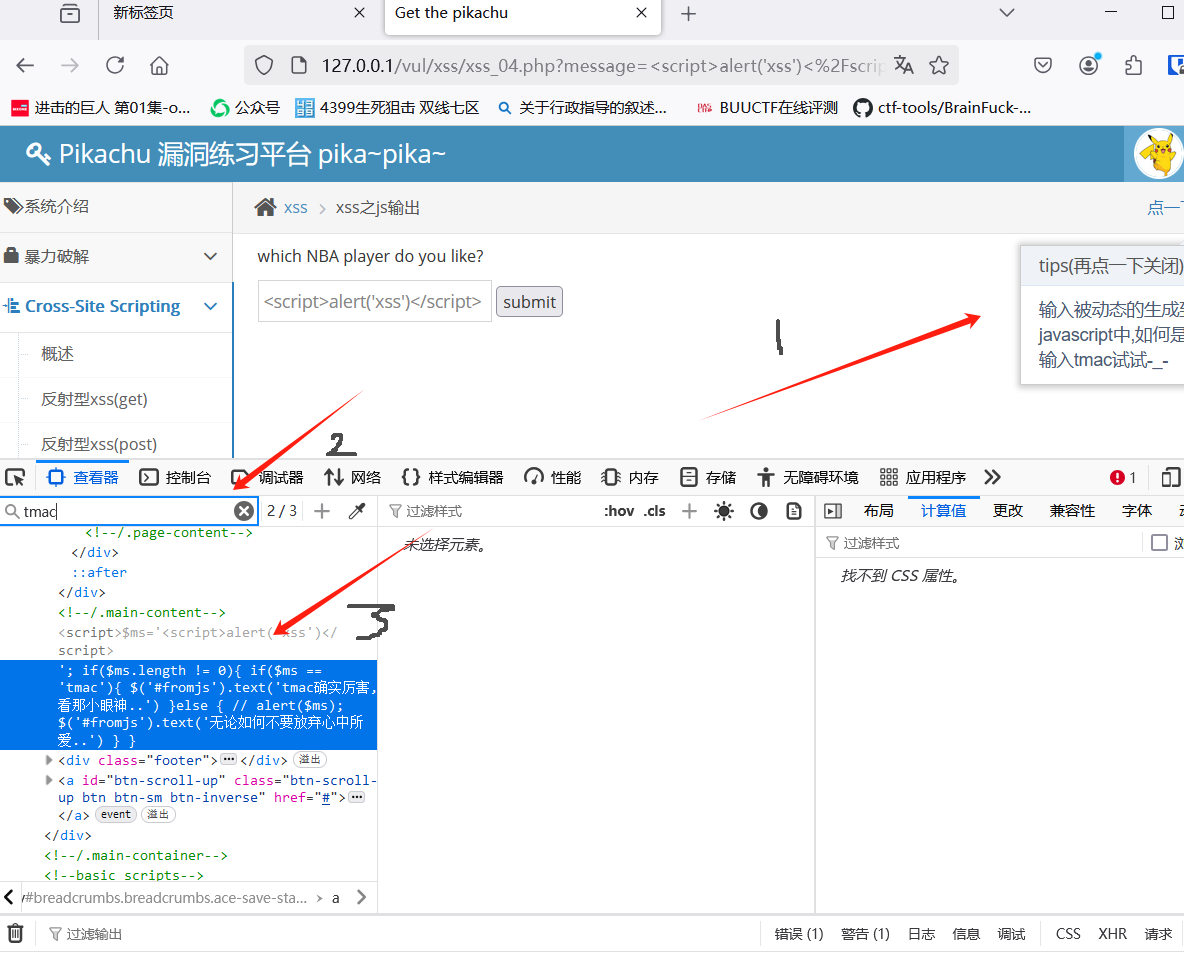The image size is (1184, 956).
Task: Toggle the three-pane inspector sidebar
Action: tap(833, 511)
